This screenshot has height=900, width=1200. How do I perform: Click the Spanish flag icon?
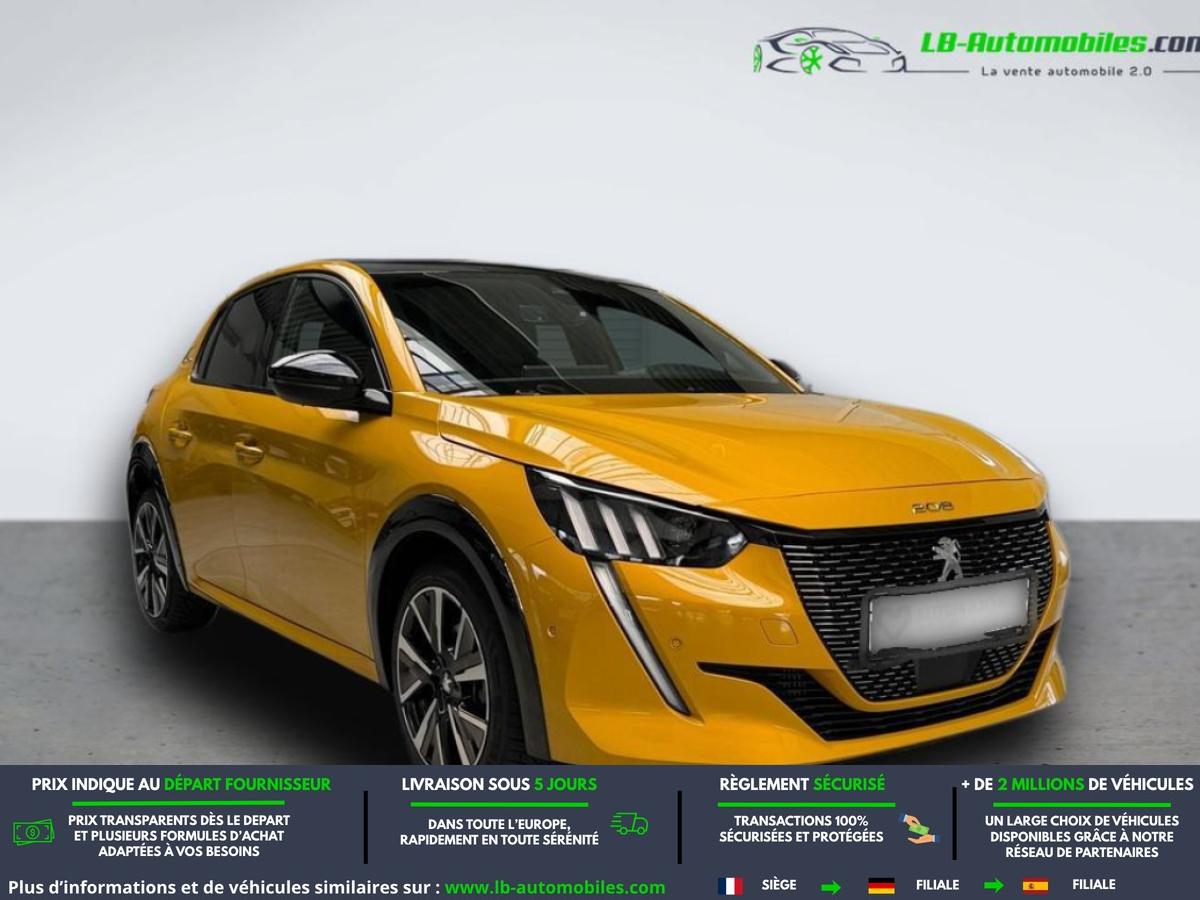1035,886
